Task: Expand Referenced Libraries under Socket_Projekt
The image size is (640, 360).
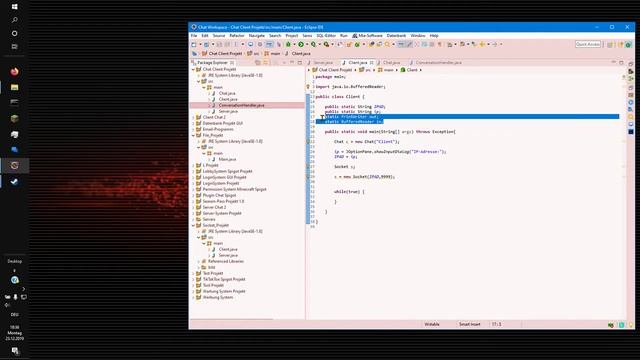Action: 199,261
